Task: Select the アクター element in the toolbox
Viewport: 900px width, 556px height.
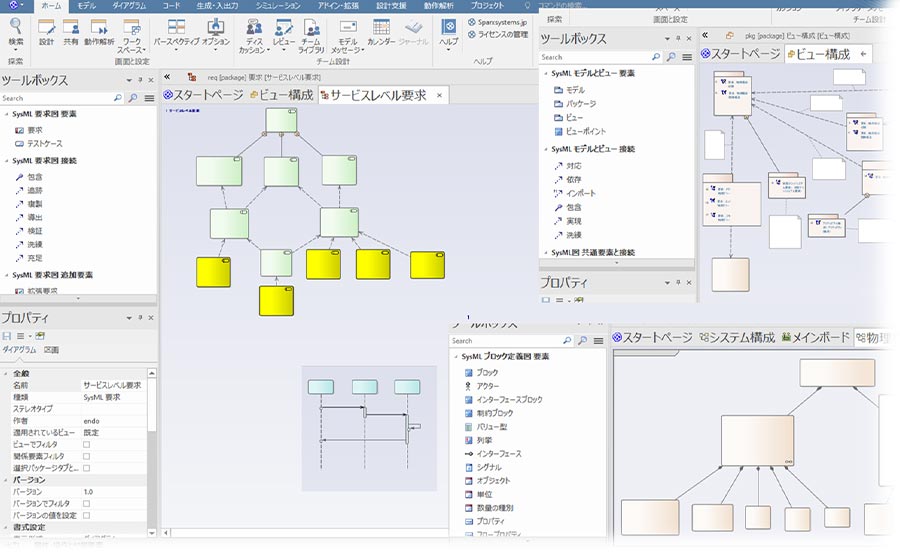Action: click(x=487, y=386)
